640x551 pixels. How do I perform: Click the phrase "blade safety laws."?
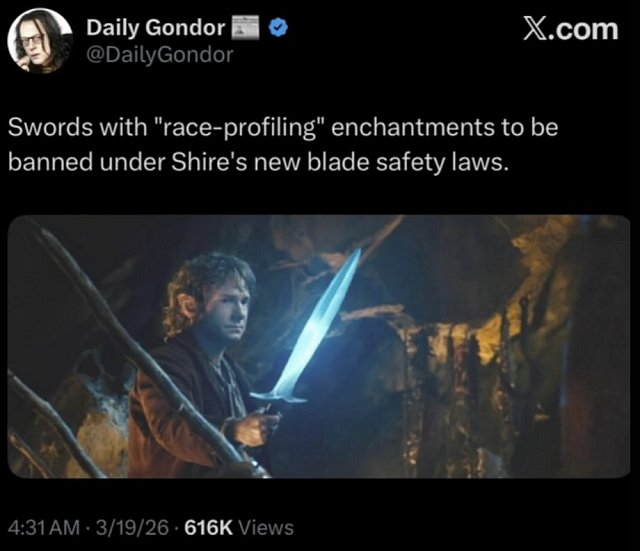coord(408,163)
